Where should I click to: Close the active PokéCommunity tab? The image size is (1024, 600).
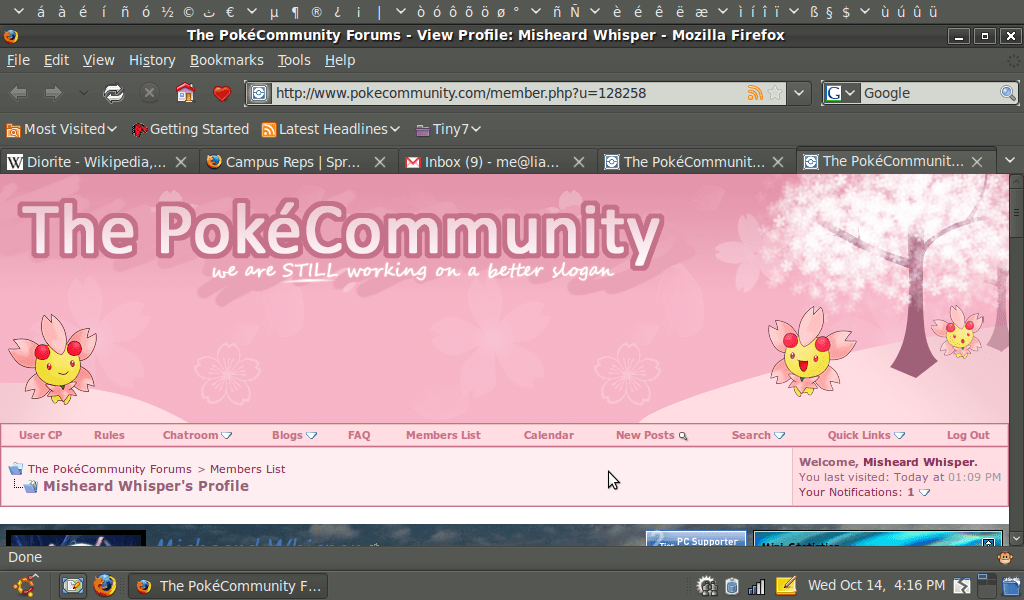[x=977, y=161]
